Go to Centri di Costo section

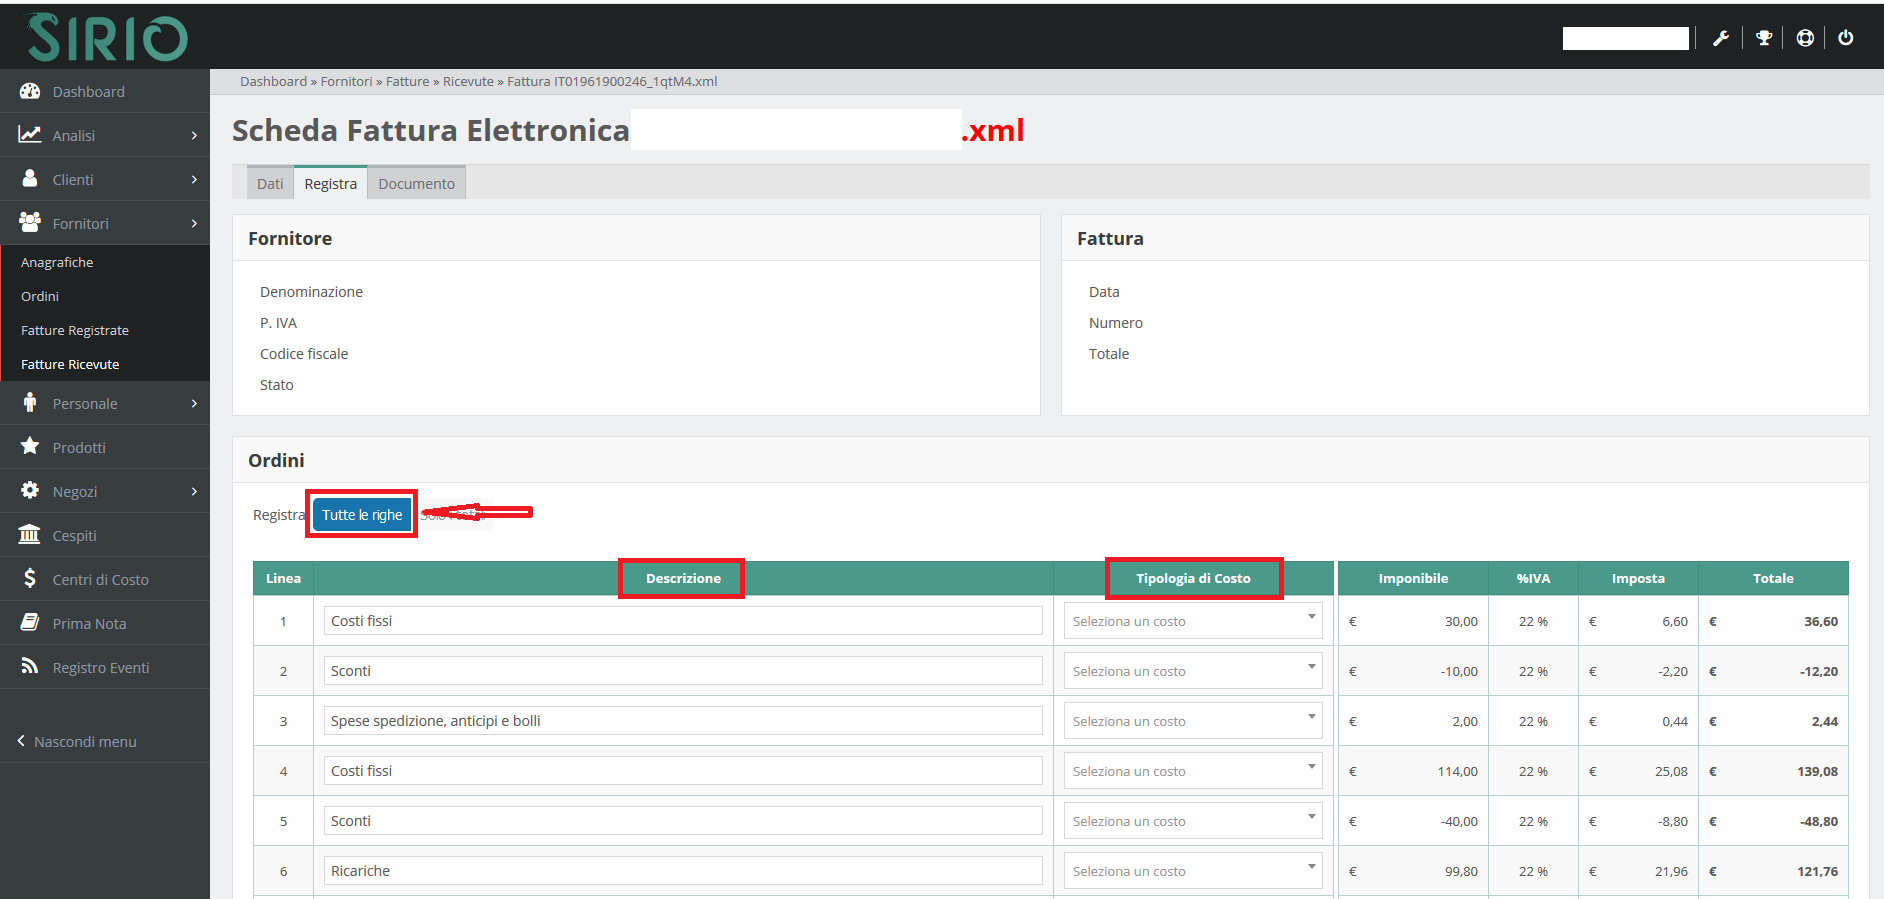(x=100, y=580)
